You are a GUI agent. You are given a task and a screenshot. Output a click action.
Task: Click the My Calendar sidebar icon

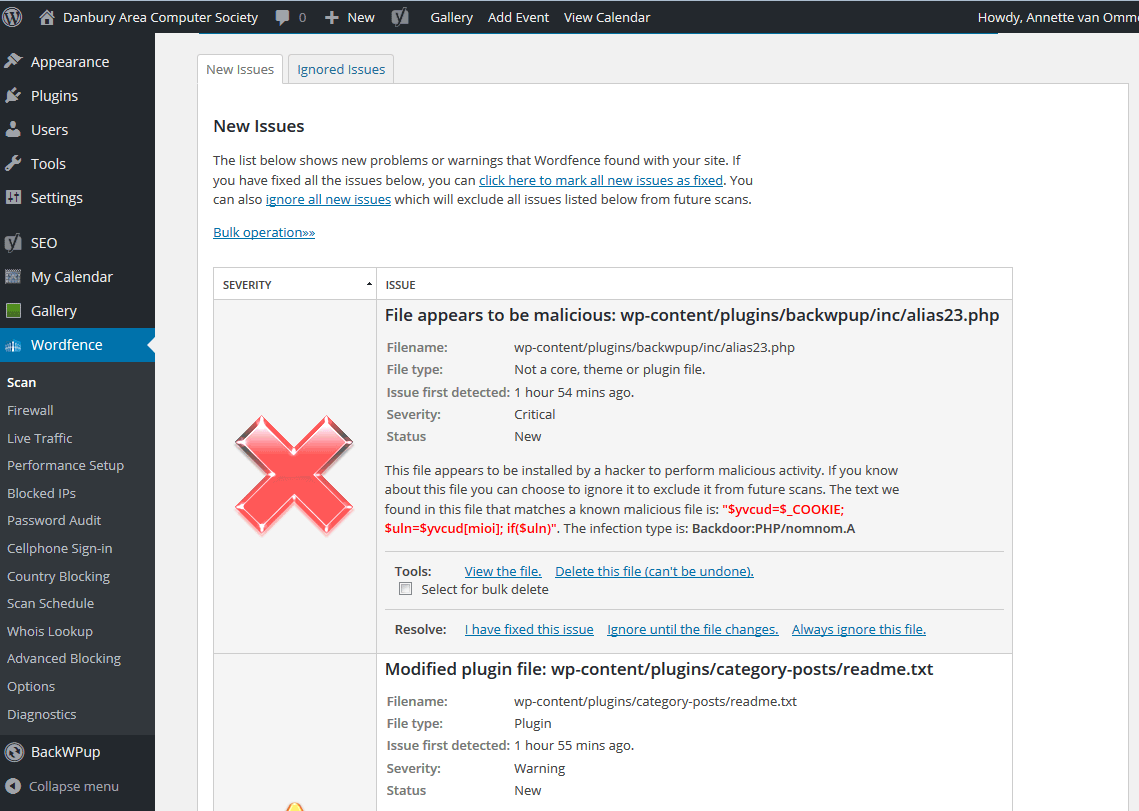pos(13,276)
